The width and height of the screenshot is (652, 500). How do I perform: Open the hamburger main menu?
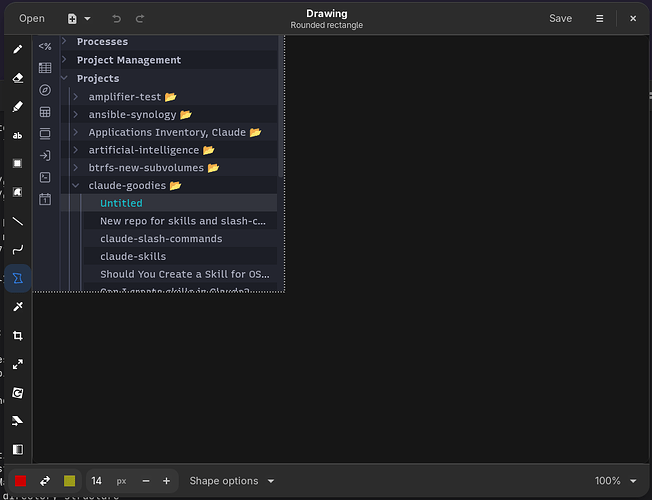[x=600, y=19]
